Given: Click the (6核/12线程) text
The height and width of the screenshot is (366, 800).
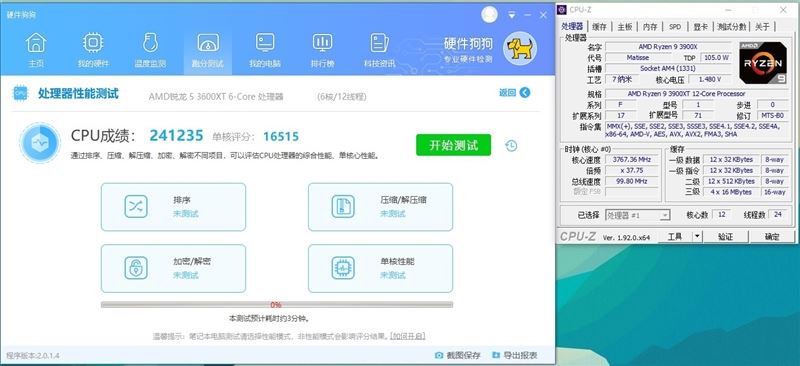Looking at the screenshot, I should (x=341, y=96).
